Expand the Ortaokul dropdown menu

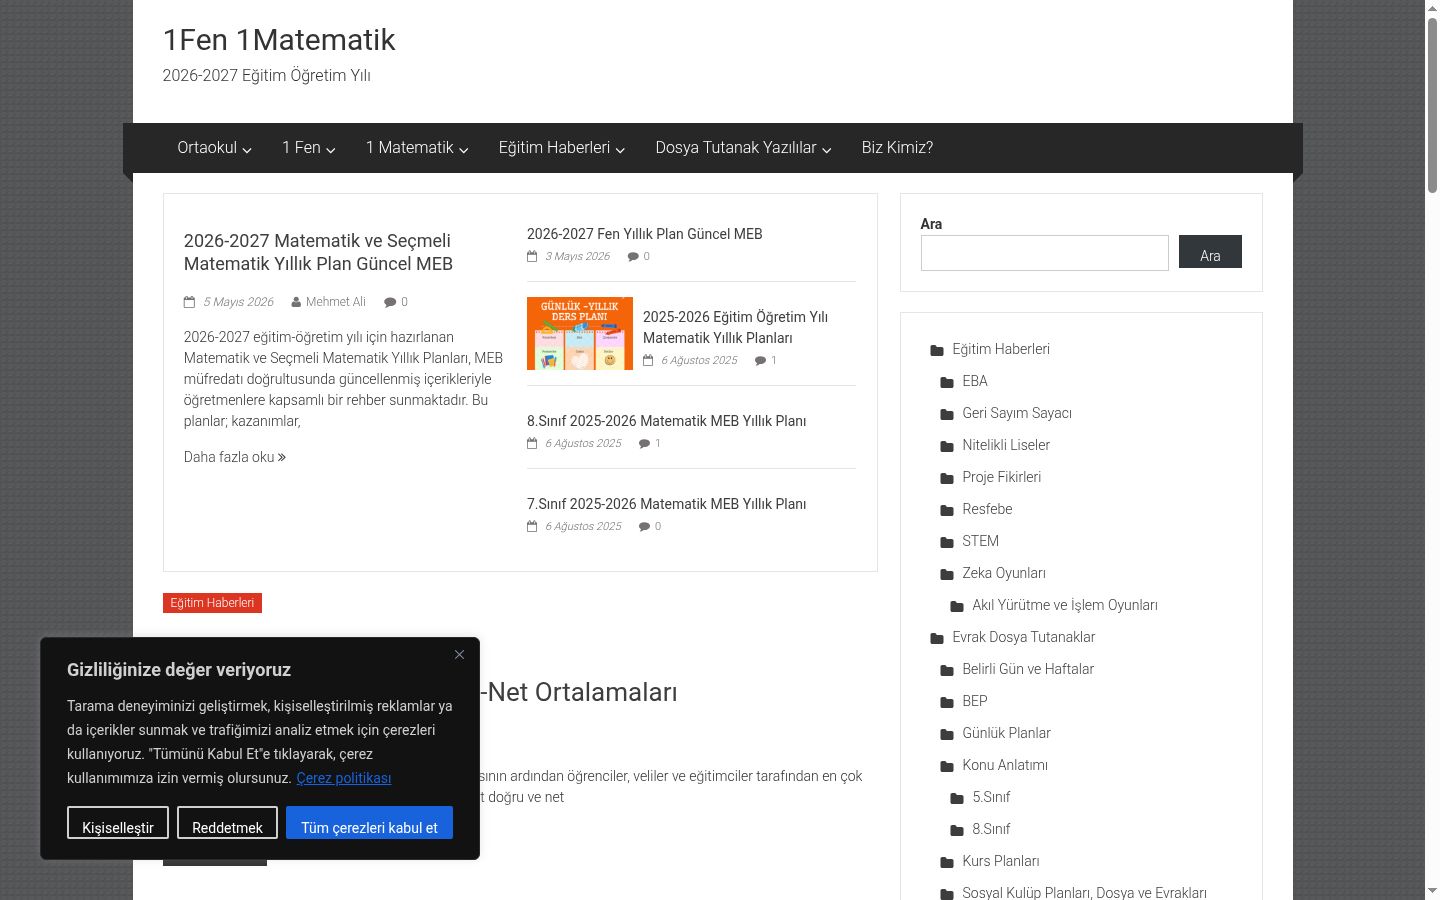(214, 148)
